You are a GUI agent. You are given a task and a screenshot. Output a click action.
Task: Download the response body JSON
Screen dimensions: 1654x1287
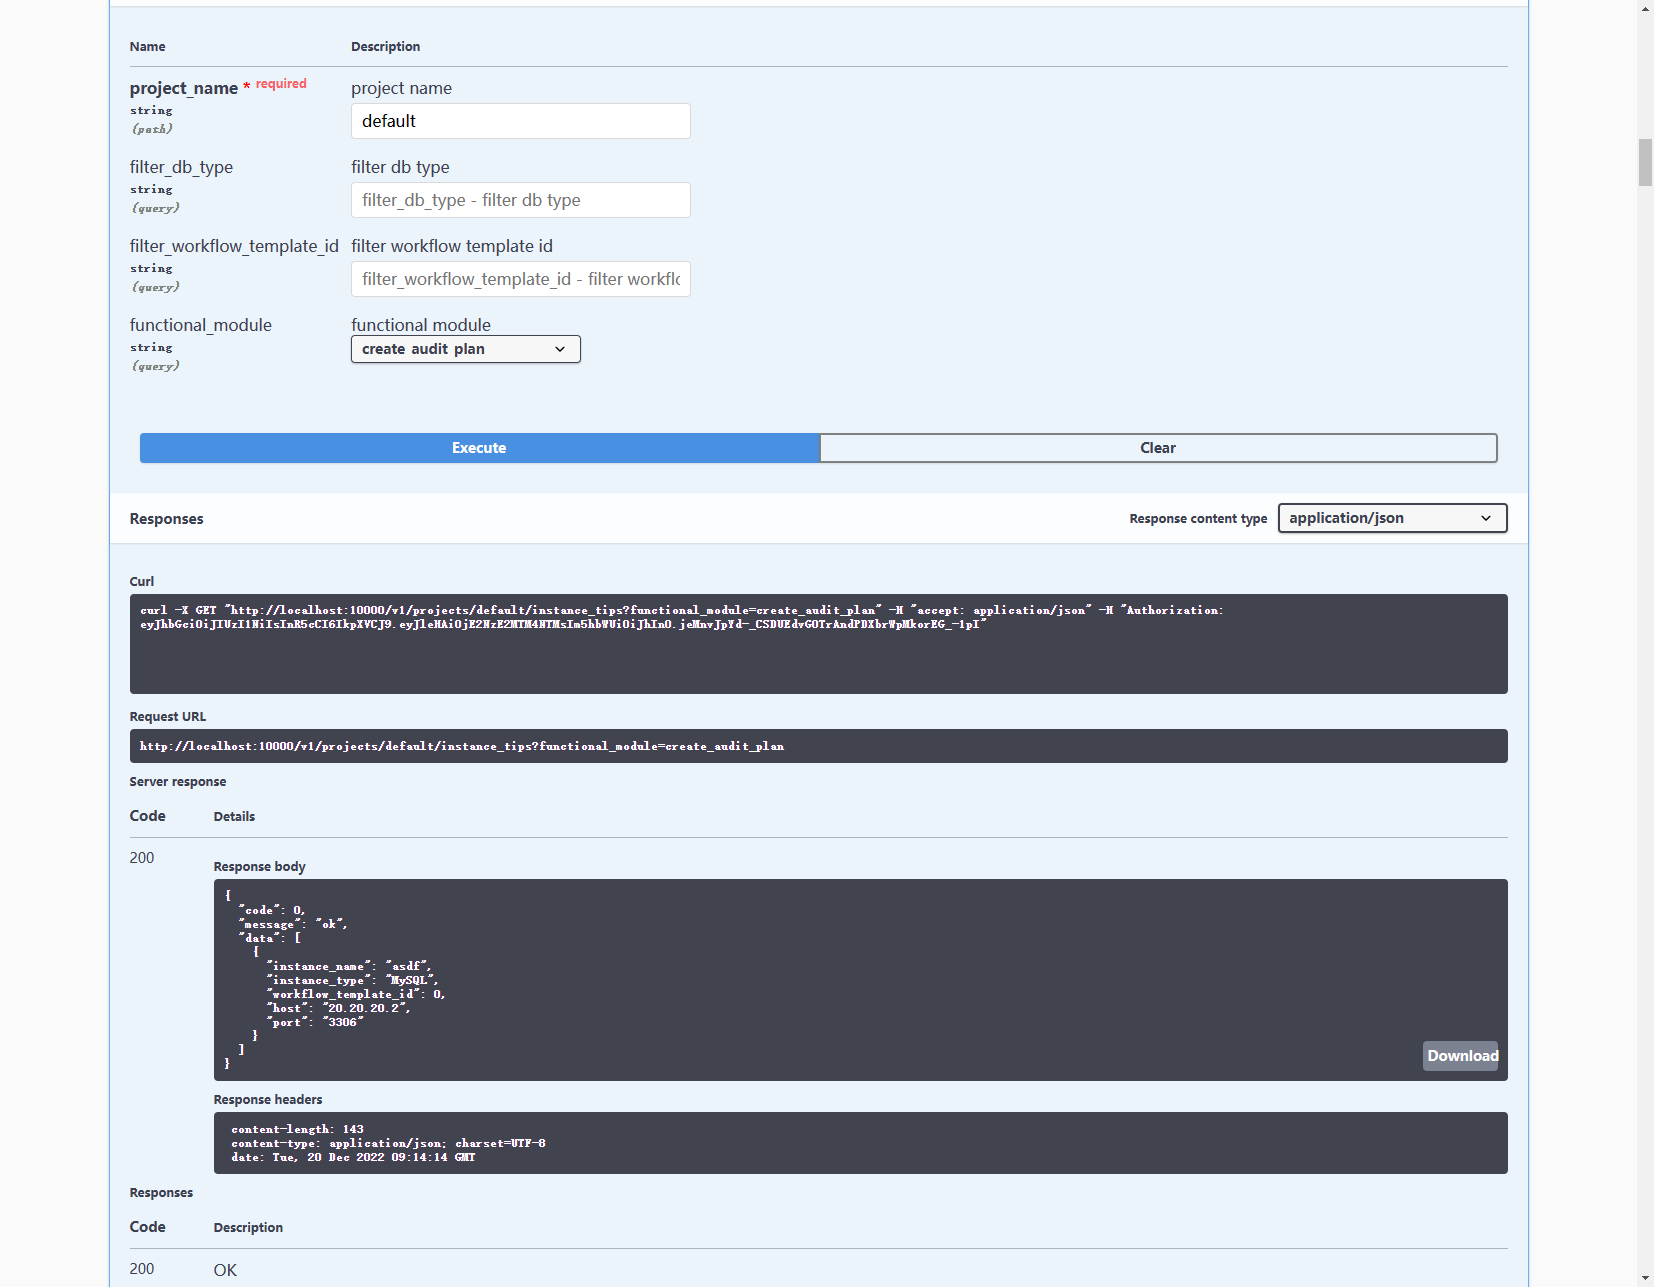pos(1461,1055)
